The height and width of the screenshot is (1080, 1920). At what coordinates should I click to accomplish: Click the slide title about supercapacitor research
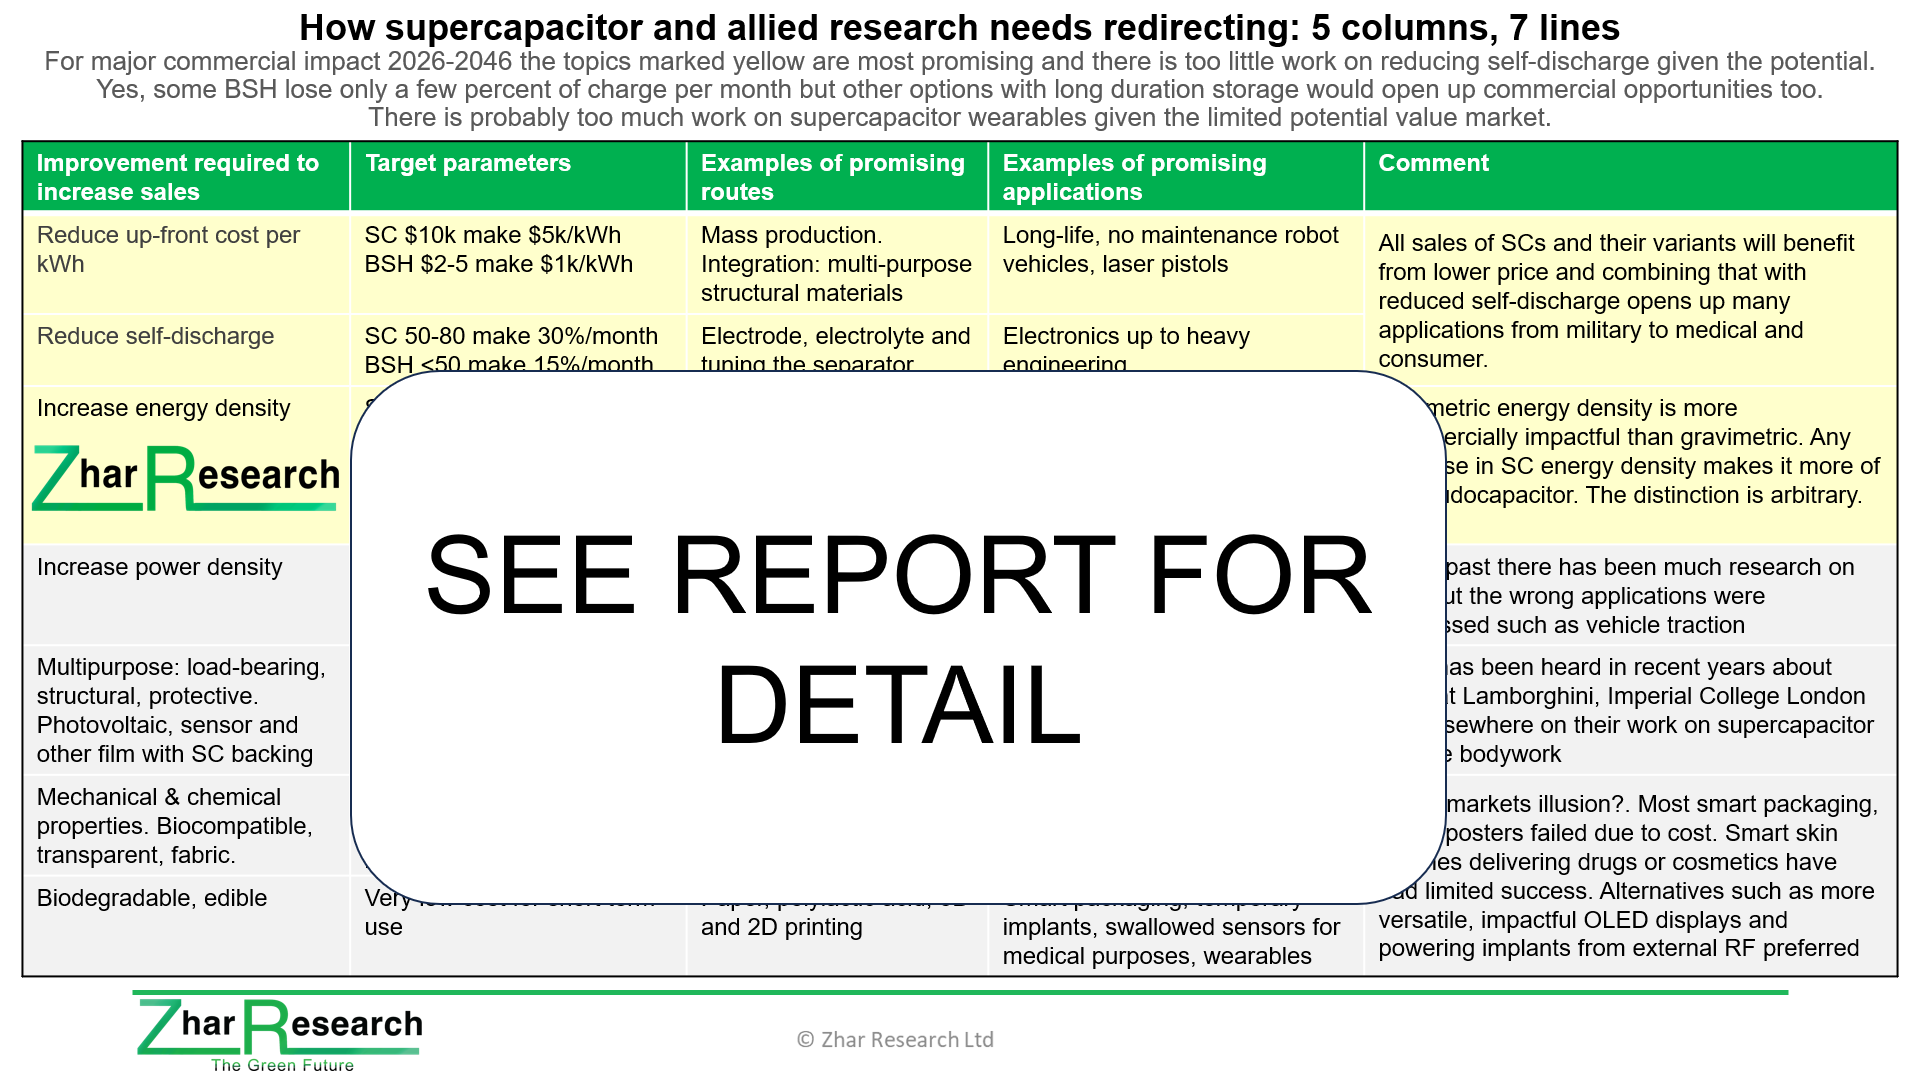click(x=958, y=27)
